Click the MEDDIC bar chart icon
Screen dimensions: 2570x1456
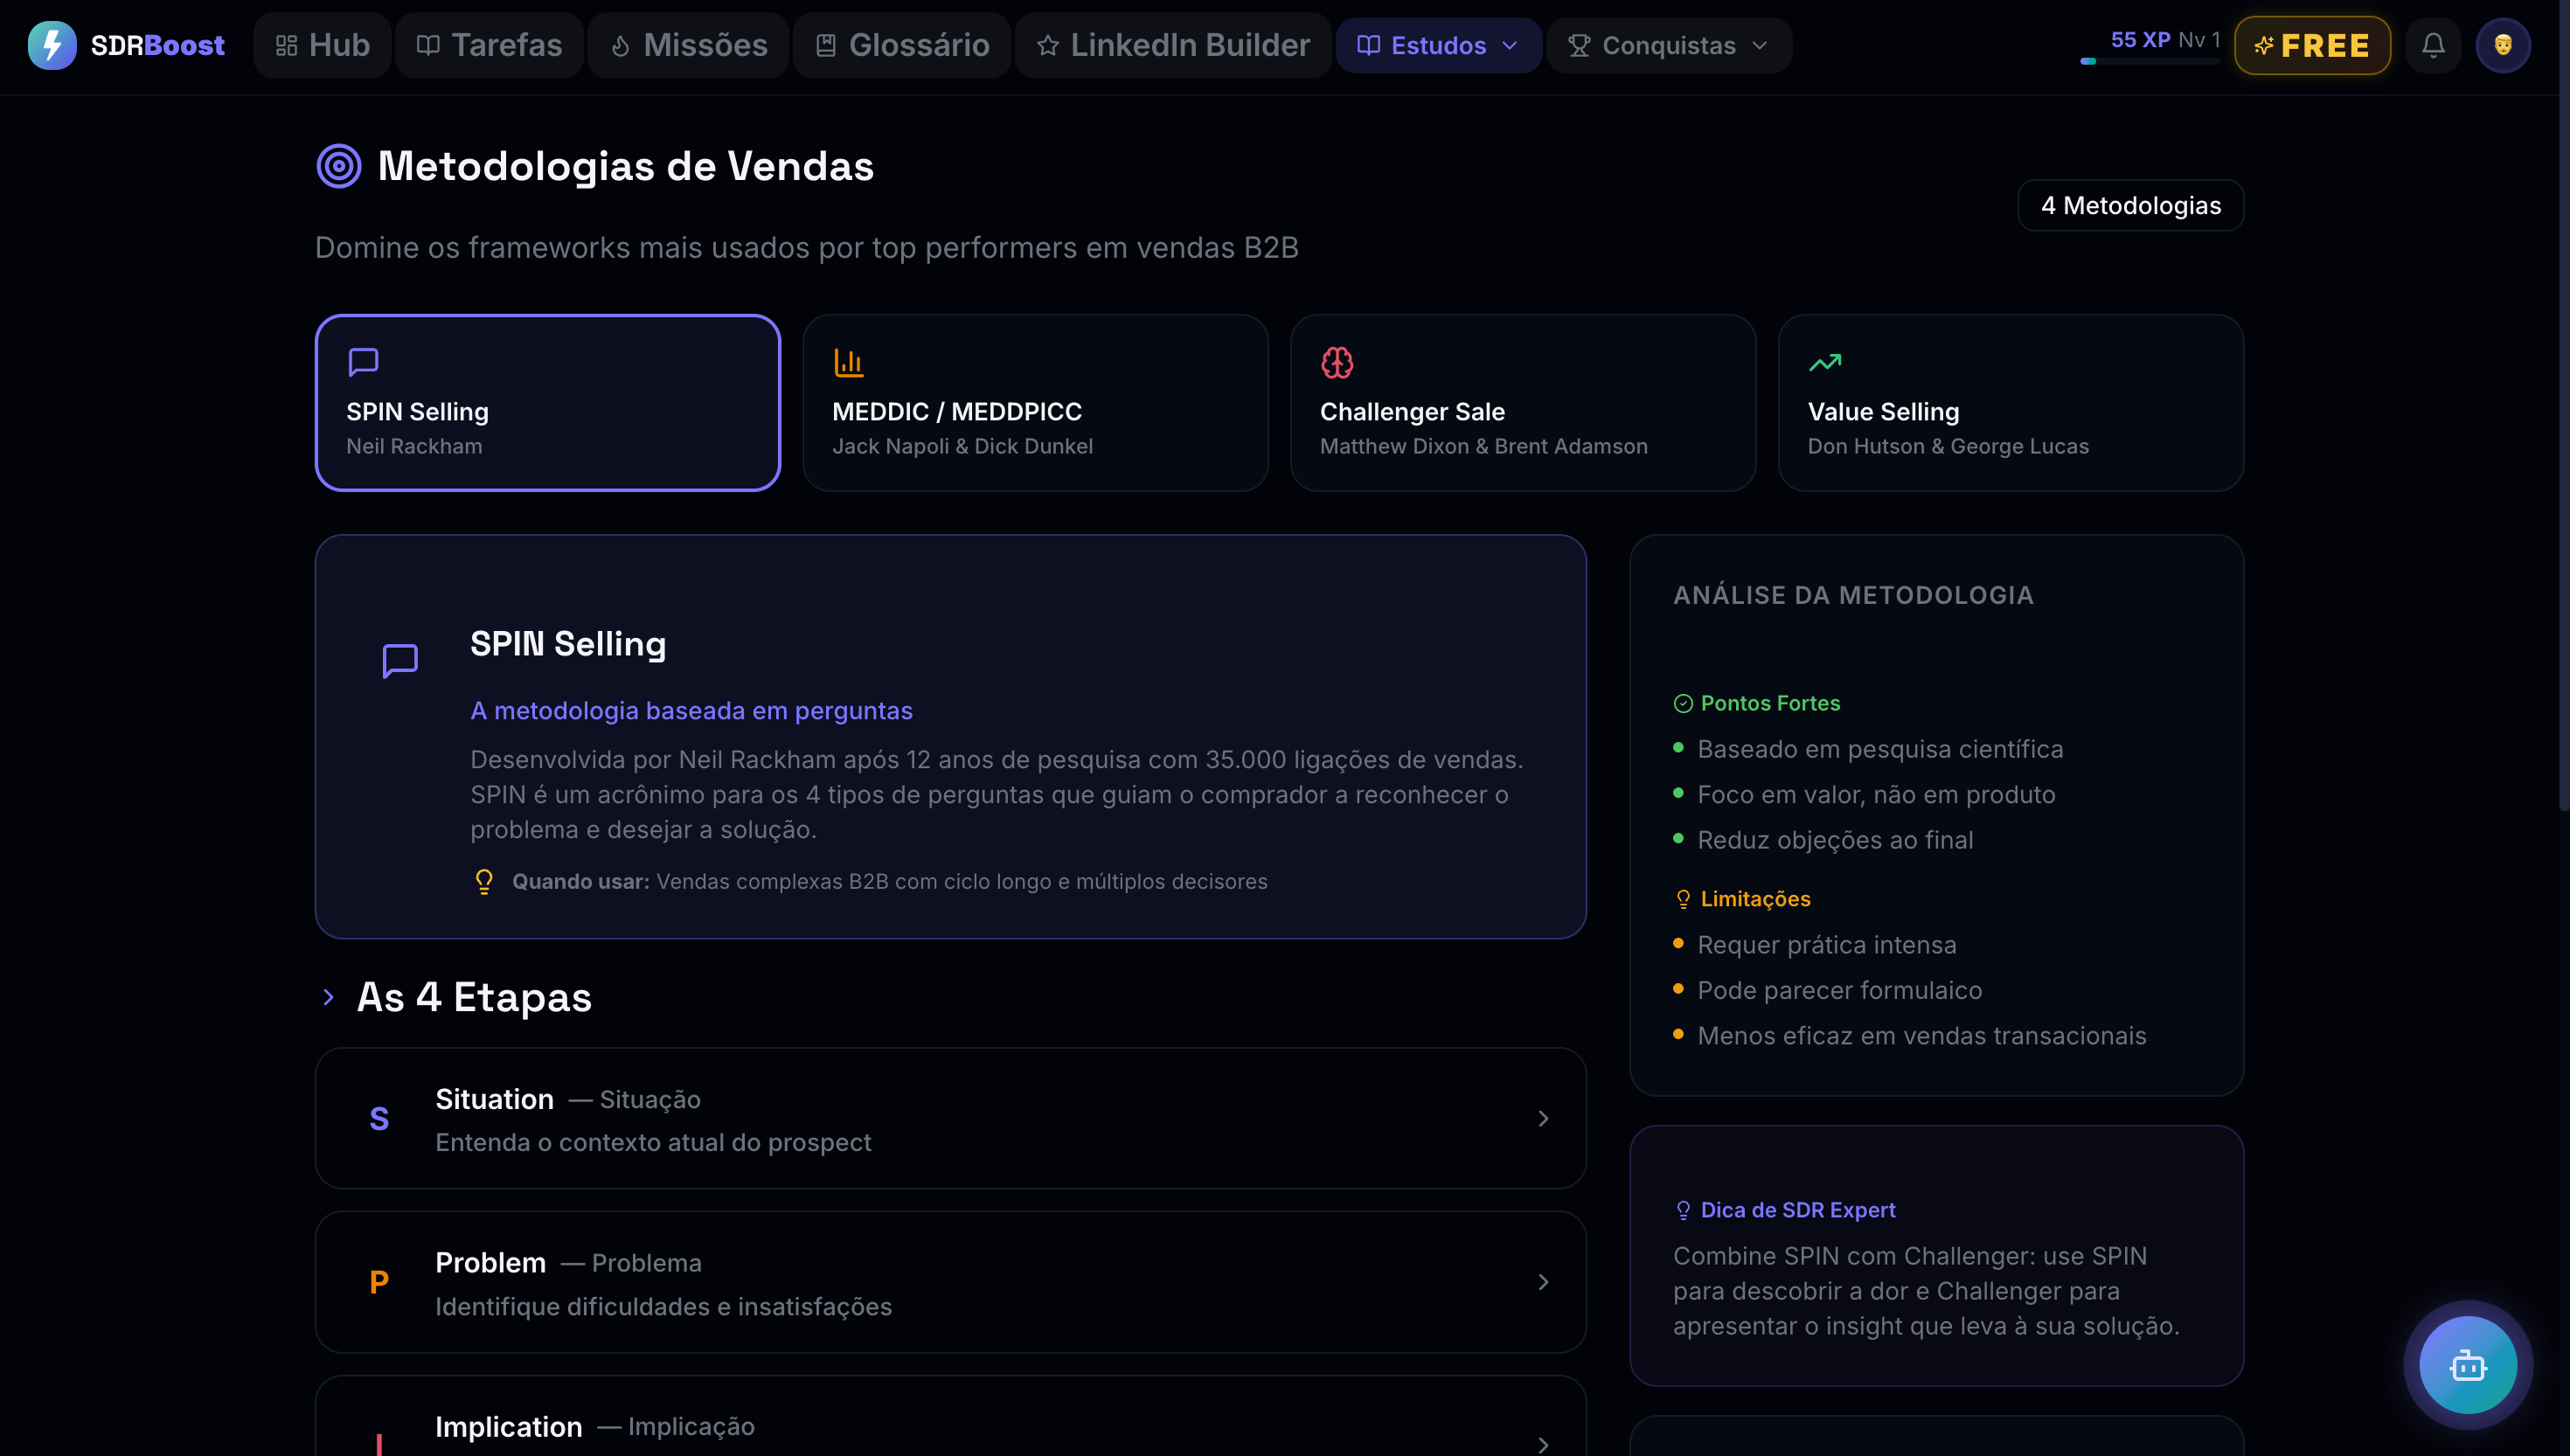[849, 362]
